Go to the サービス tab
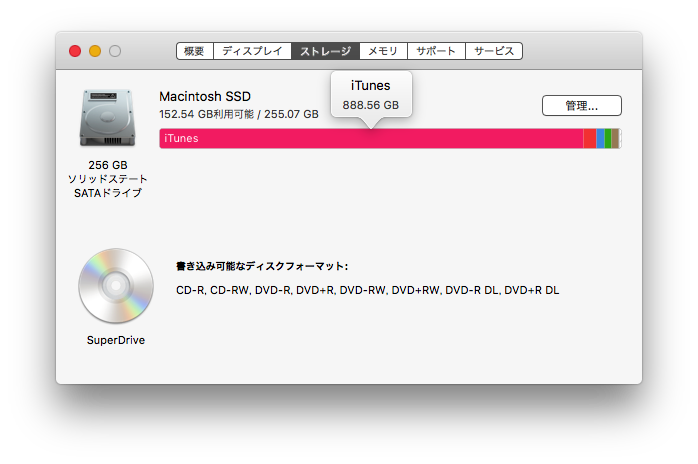Image resolution: width=698 pixels, height=464 pixels. (x=494, y=51)
